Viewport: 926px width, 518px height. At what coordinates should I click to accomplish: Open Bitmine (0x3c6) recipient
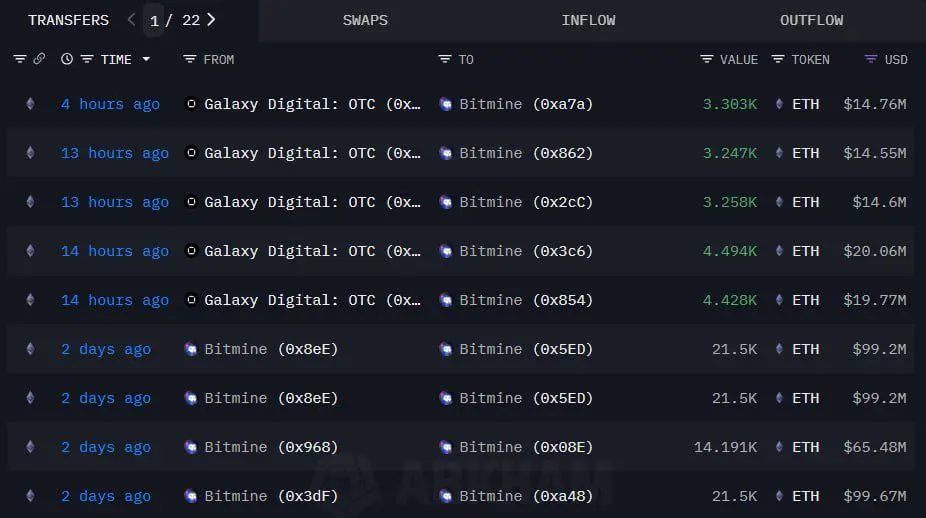point(526,252)
